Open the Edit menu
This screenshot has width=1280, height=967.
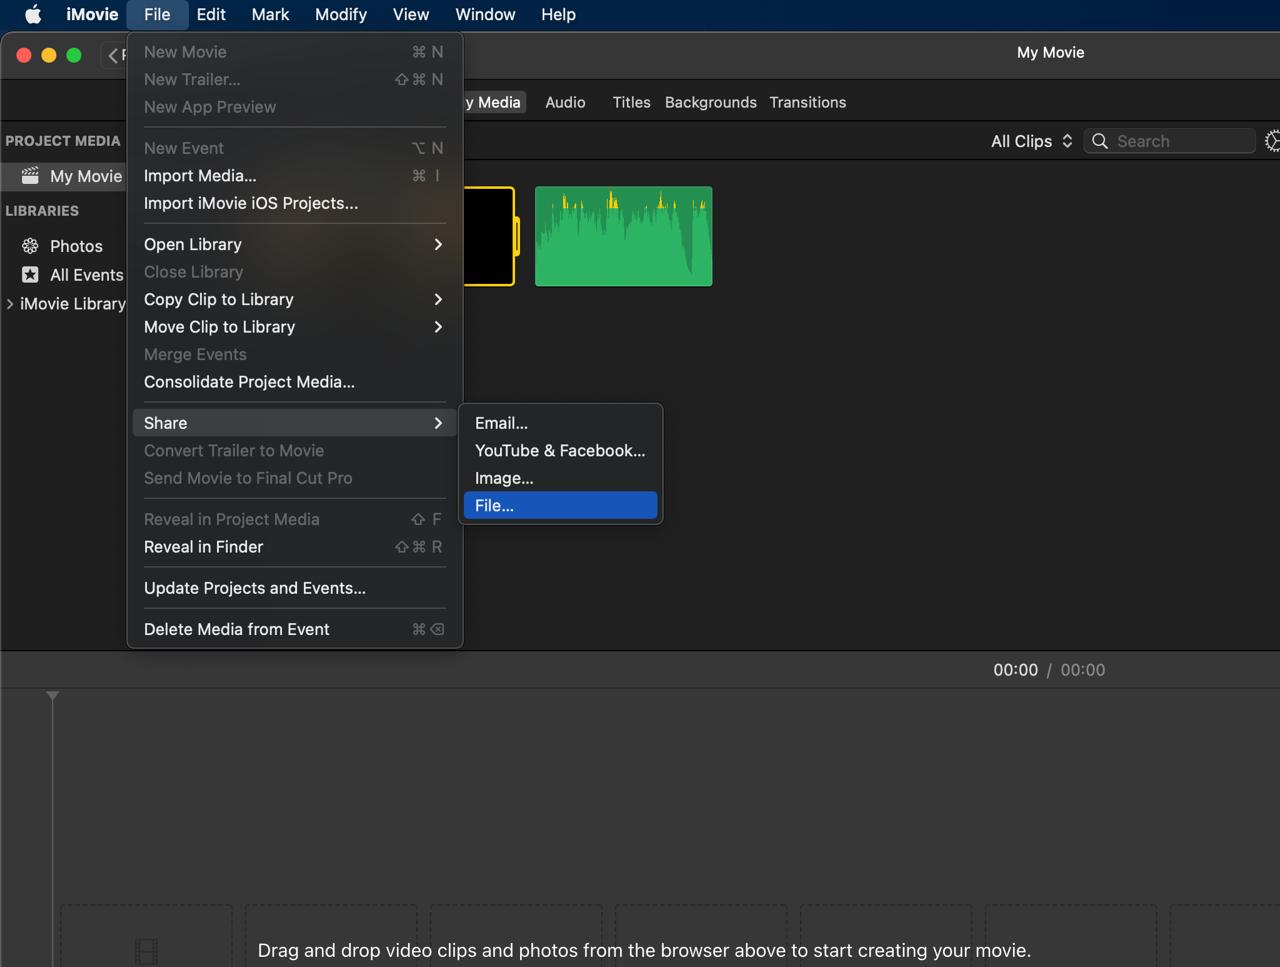[211, 14]
